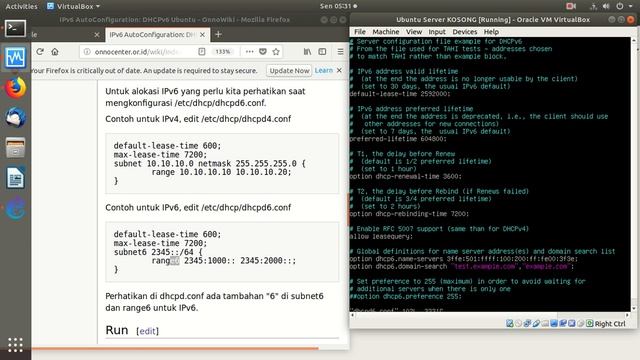Open Terminal from the Ubuntu dock

click(15, 28)
